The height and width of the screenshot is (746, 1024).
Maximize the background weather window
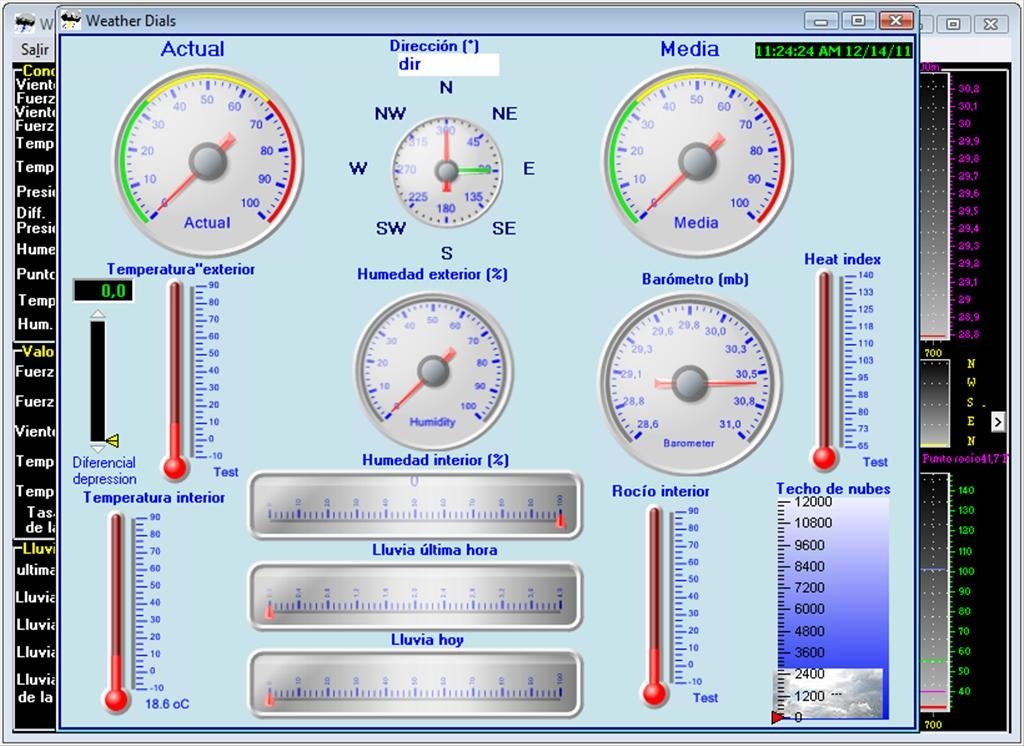[x=953, y=24]
